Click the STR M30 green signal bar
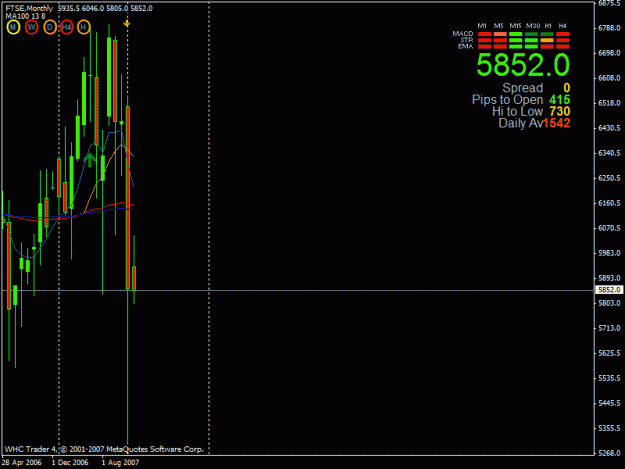625x469 pixels. [x=531, y=40]
